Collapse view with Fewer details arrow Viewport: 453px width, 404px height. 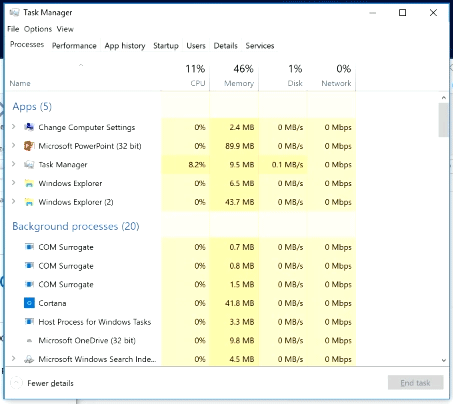pos(16,383)
